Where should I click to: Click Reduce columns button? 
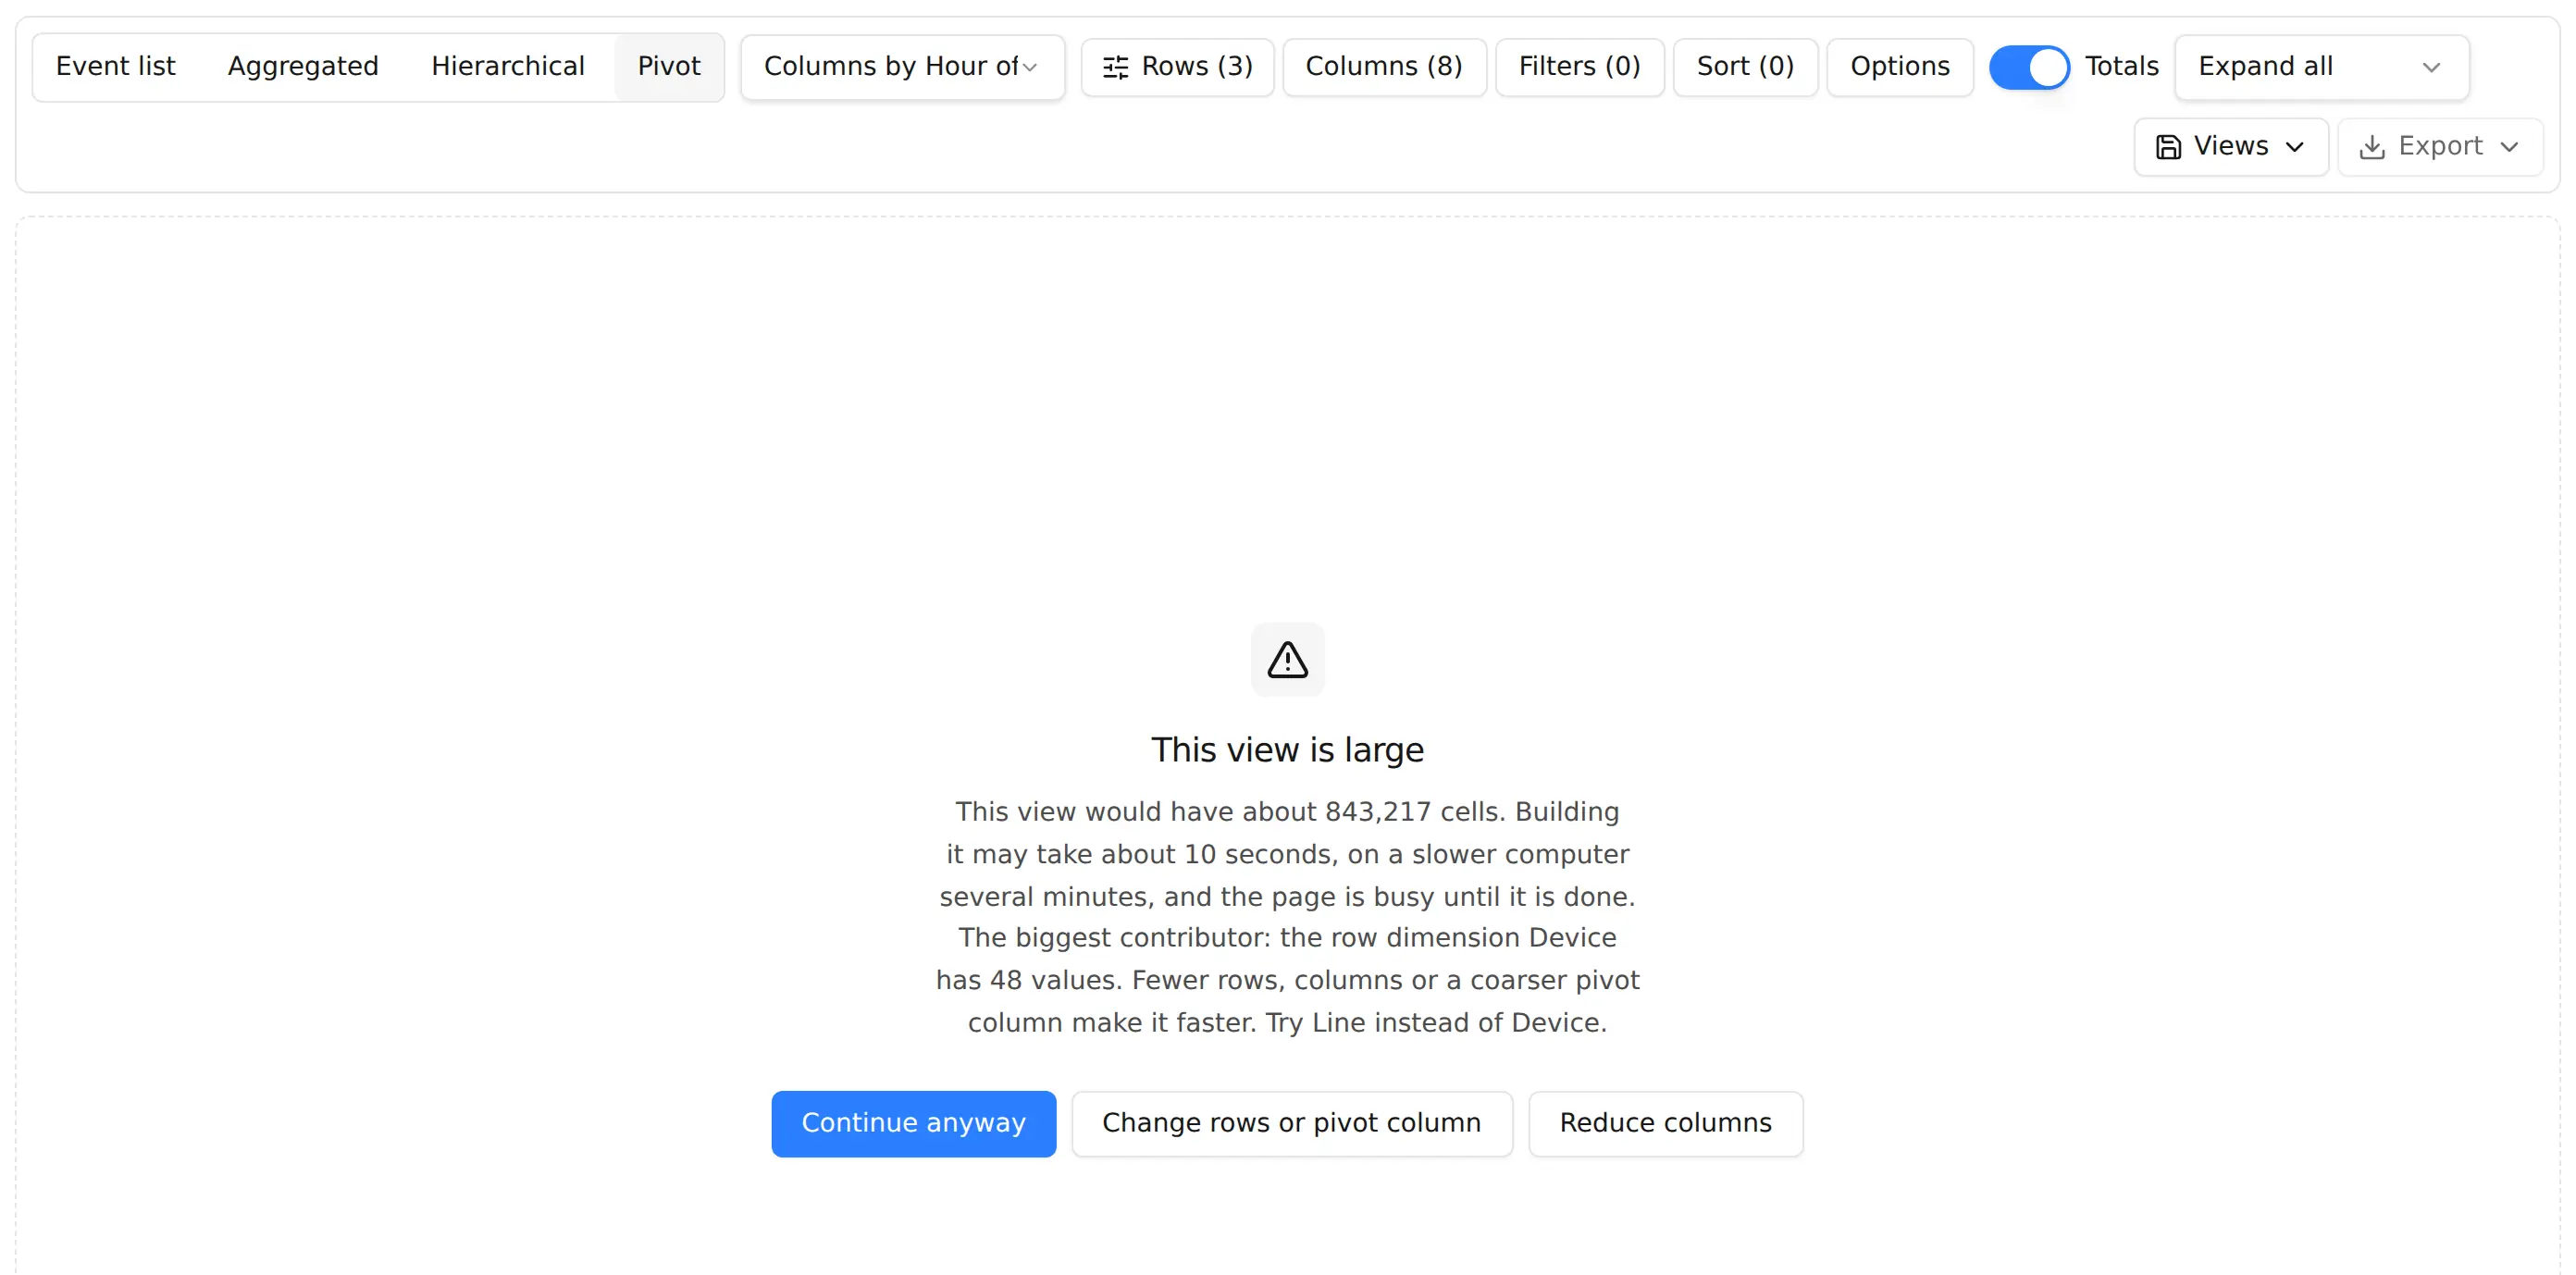tap(1665, 1123)
